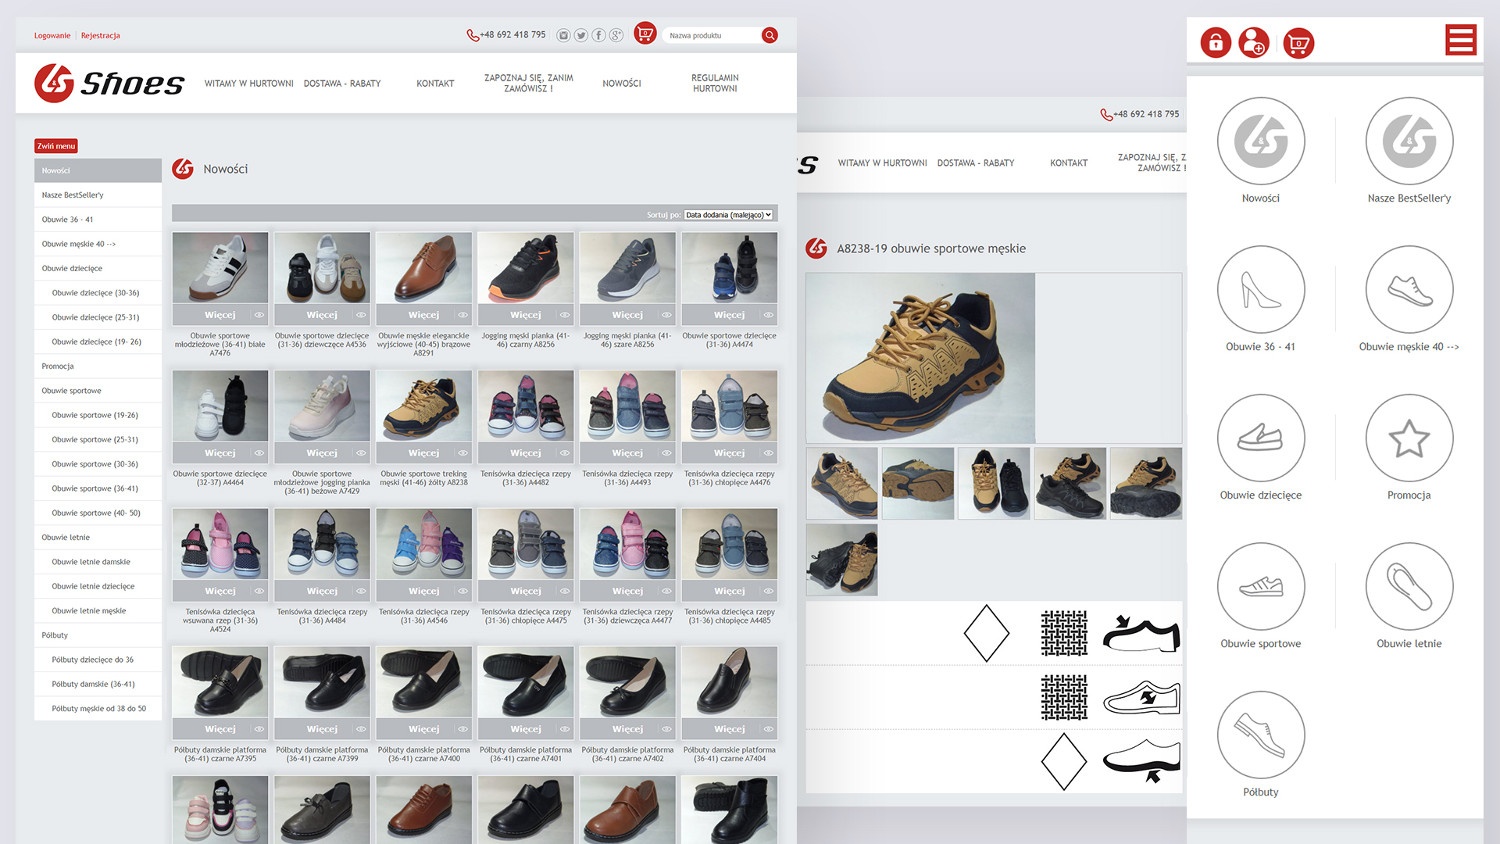Open the red shopping cart icon in header
This screenshot has width=1500, height=844.
[x=645, y=34]
